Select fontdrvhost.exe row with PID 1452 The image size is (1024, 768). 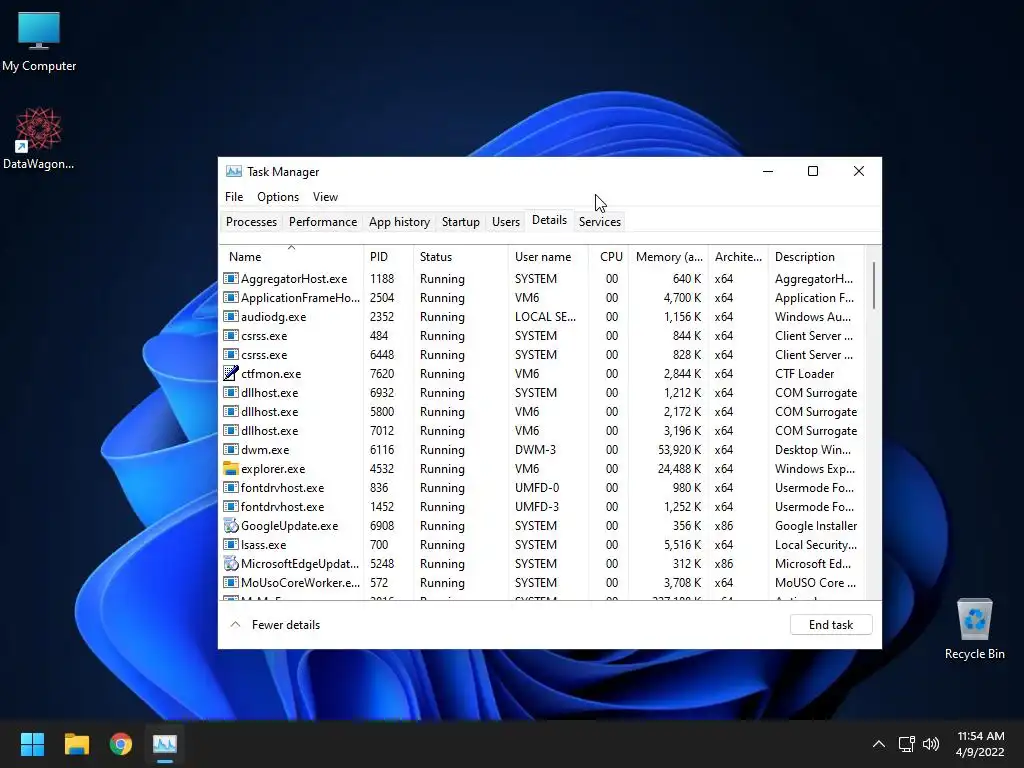(x=542, y=506)
